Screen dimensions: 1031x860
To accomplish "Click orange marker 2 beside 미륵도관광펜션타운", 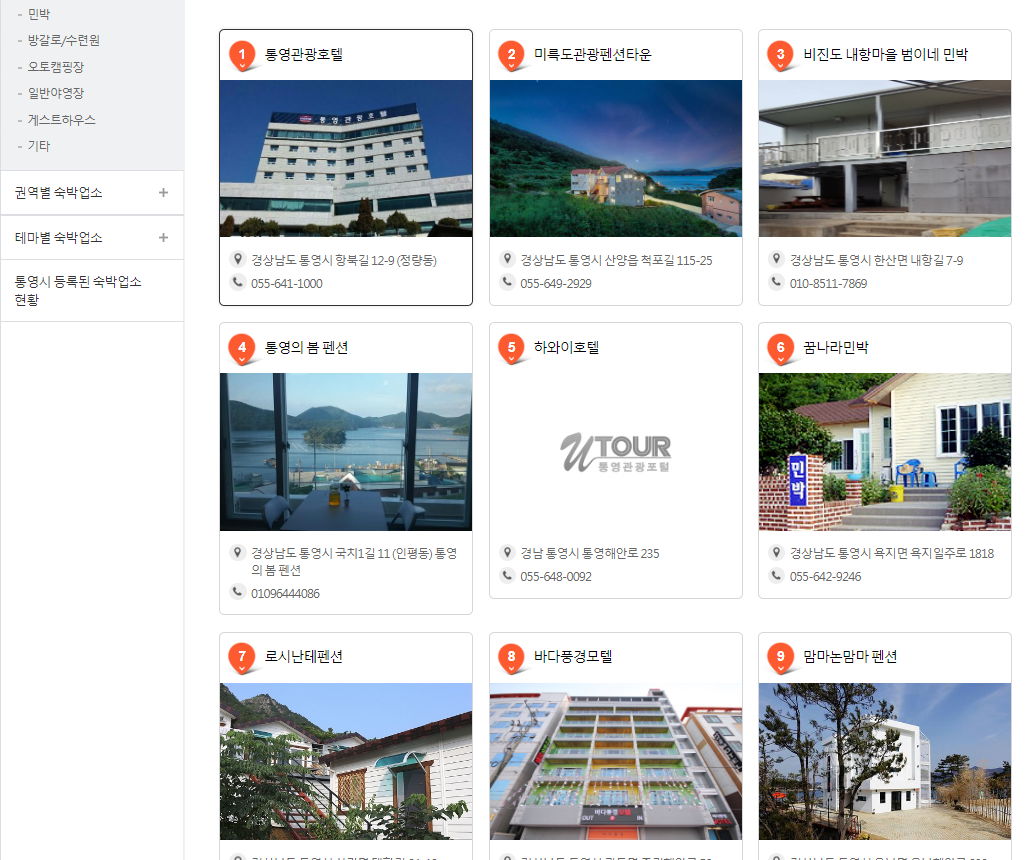I will point(512,55).
